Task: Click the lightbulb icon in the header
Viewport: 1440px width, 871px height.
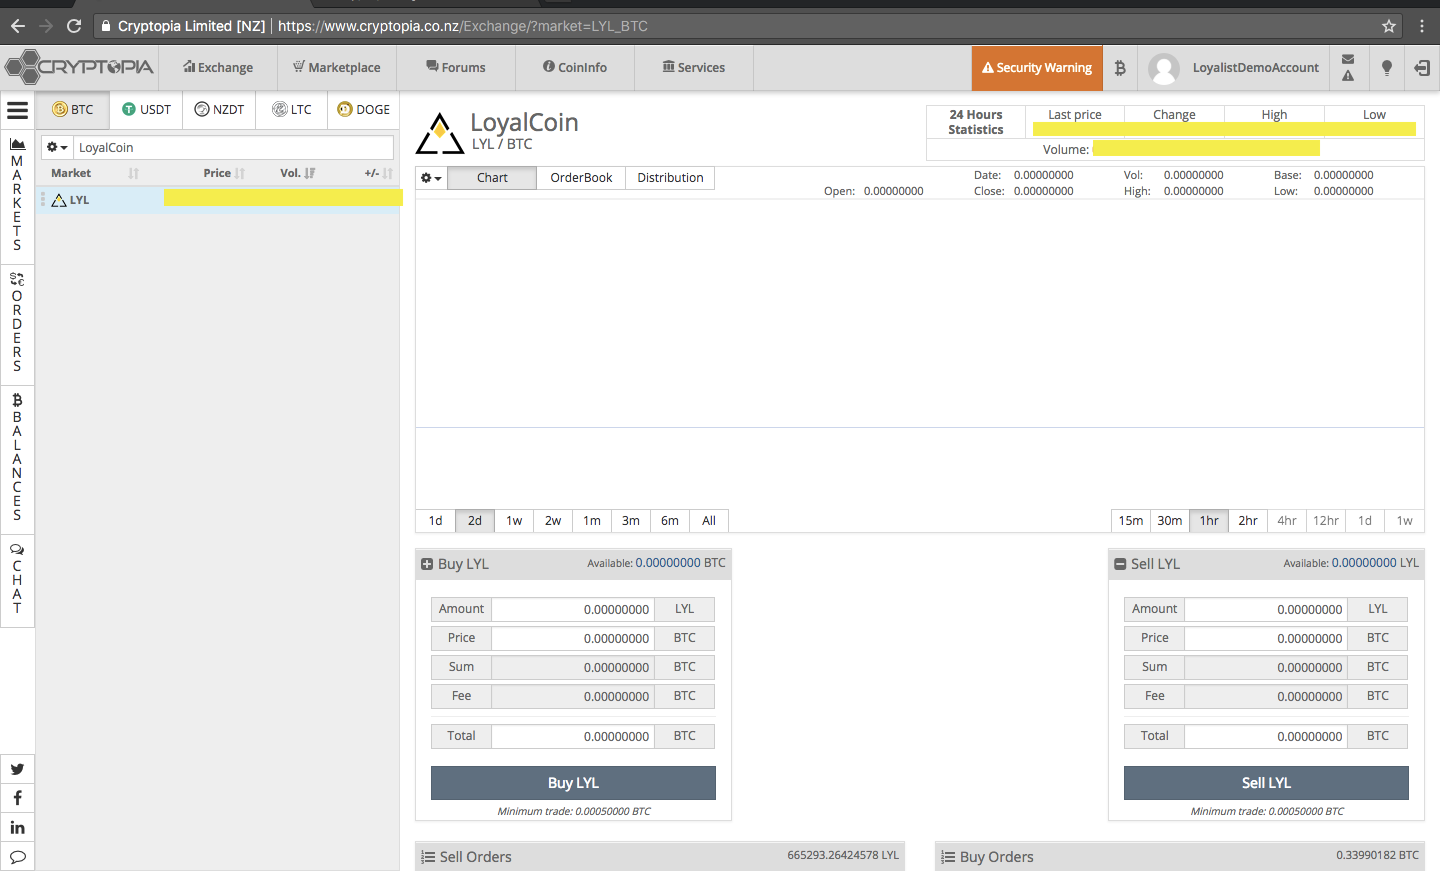Action: pyautogui.click(x=1386, y=68)
